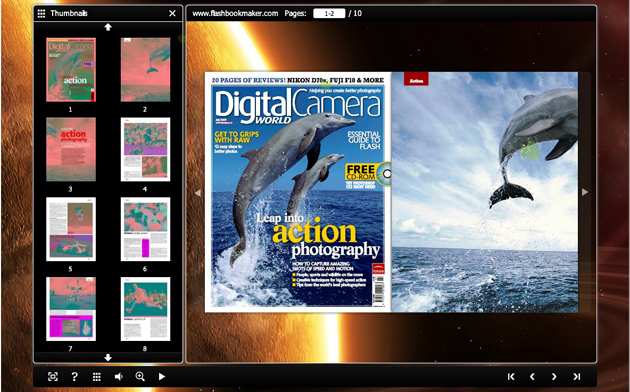Image resolution: width=630 pixels, height=392 pixels.
Task: Zoom in with the magnifier icon
Action: (x=140, y=376)
